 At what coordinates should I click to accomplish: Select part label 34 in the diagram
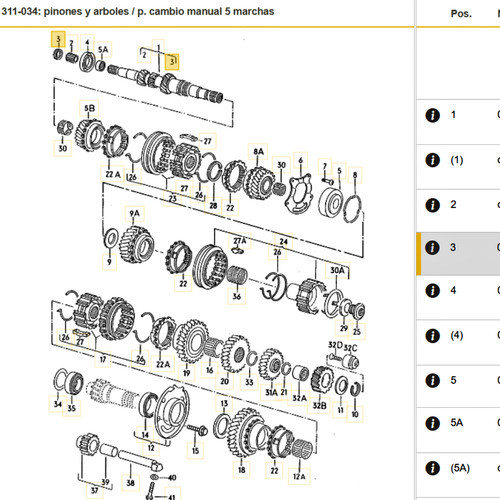pos(58,404)
